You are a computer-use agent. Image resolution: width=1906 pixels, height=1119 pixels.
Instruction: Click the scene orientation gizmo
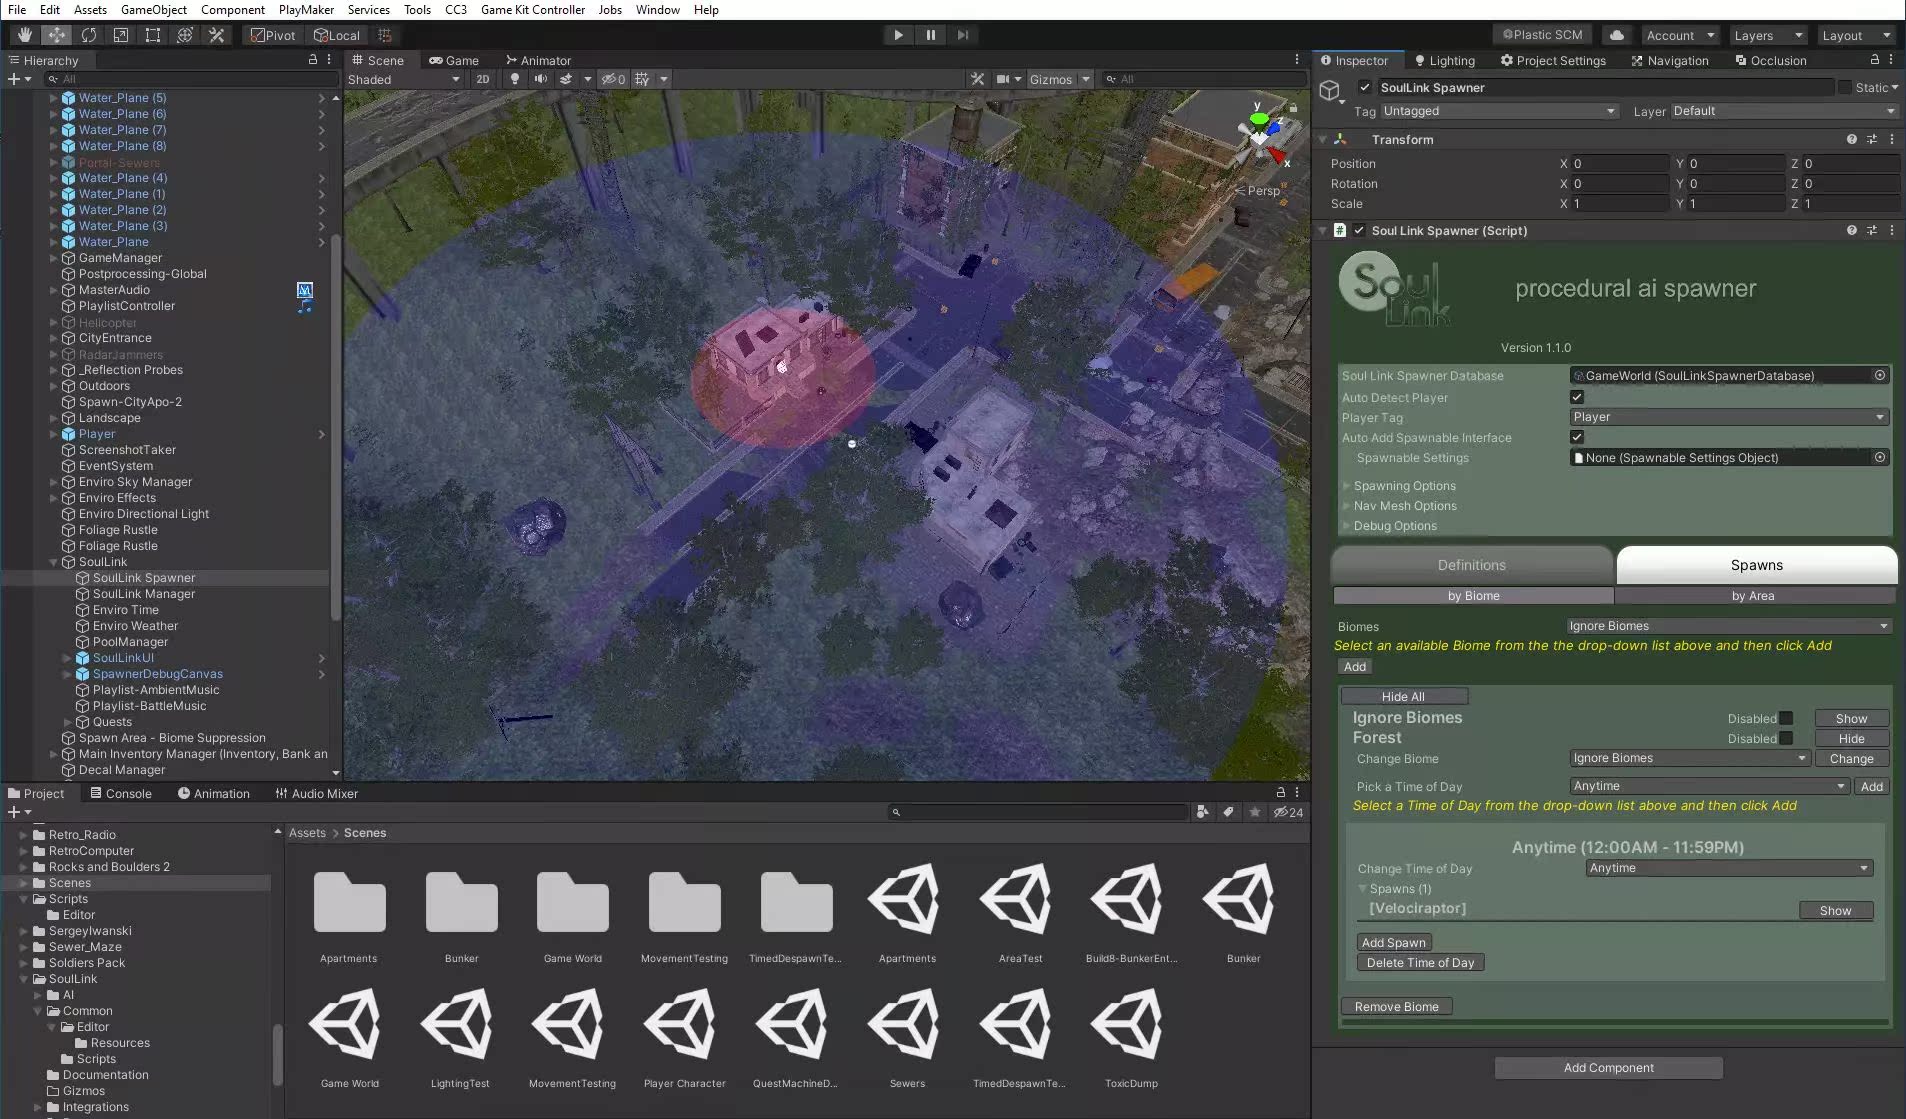pos(1261,136)
